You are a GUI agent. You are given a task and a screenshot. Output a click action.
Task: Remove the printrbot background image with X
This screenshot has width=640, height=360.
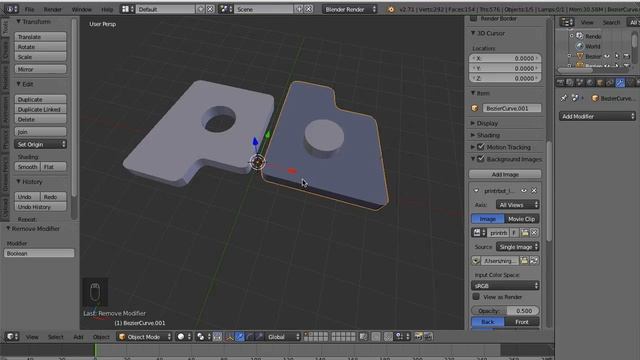click(x=534, y=191)
